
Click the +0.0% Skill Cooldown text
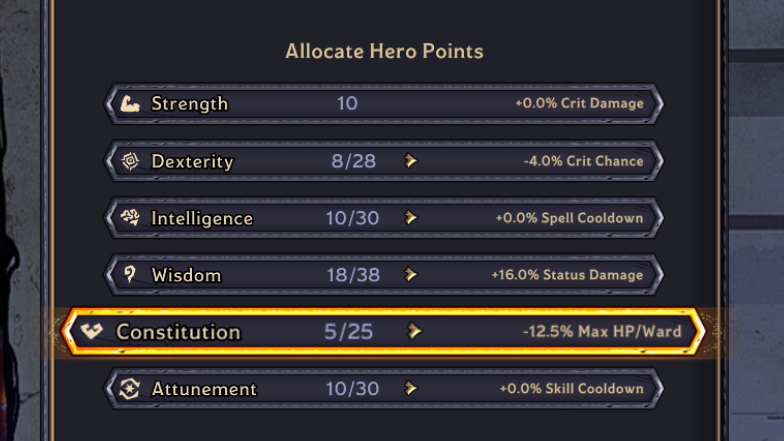click(572, 388)
